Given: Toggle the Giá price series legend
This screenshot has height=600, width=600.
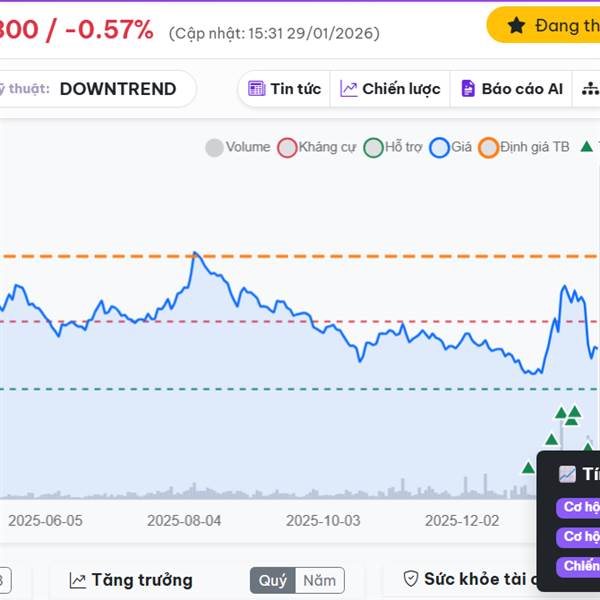Looking at the screenshot, I should 450,147.
